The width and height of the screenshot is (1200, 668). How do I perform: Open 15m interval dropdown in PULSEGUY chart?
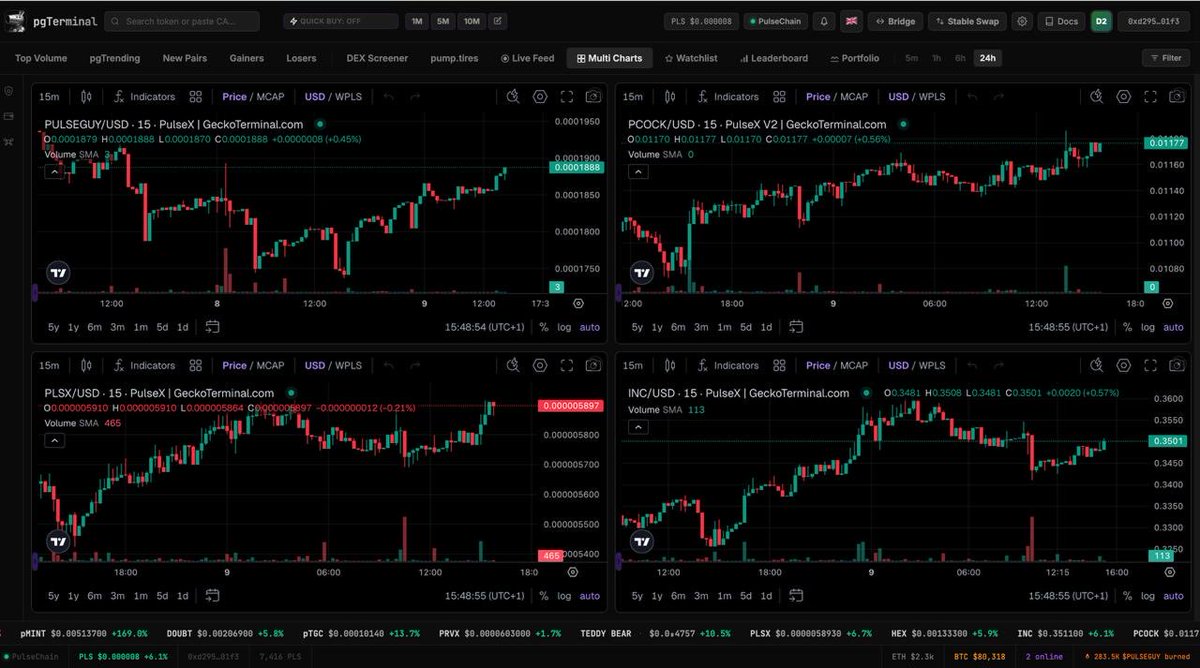click(x=48, y=97)
